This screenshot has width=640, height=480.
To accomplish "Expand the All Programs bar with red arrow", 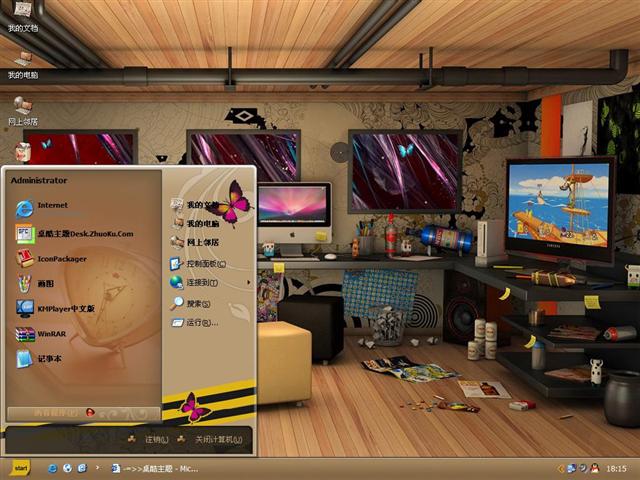I will [x=84, y=413].
